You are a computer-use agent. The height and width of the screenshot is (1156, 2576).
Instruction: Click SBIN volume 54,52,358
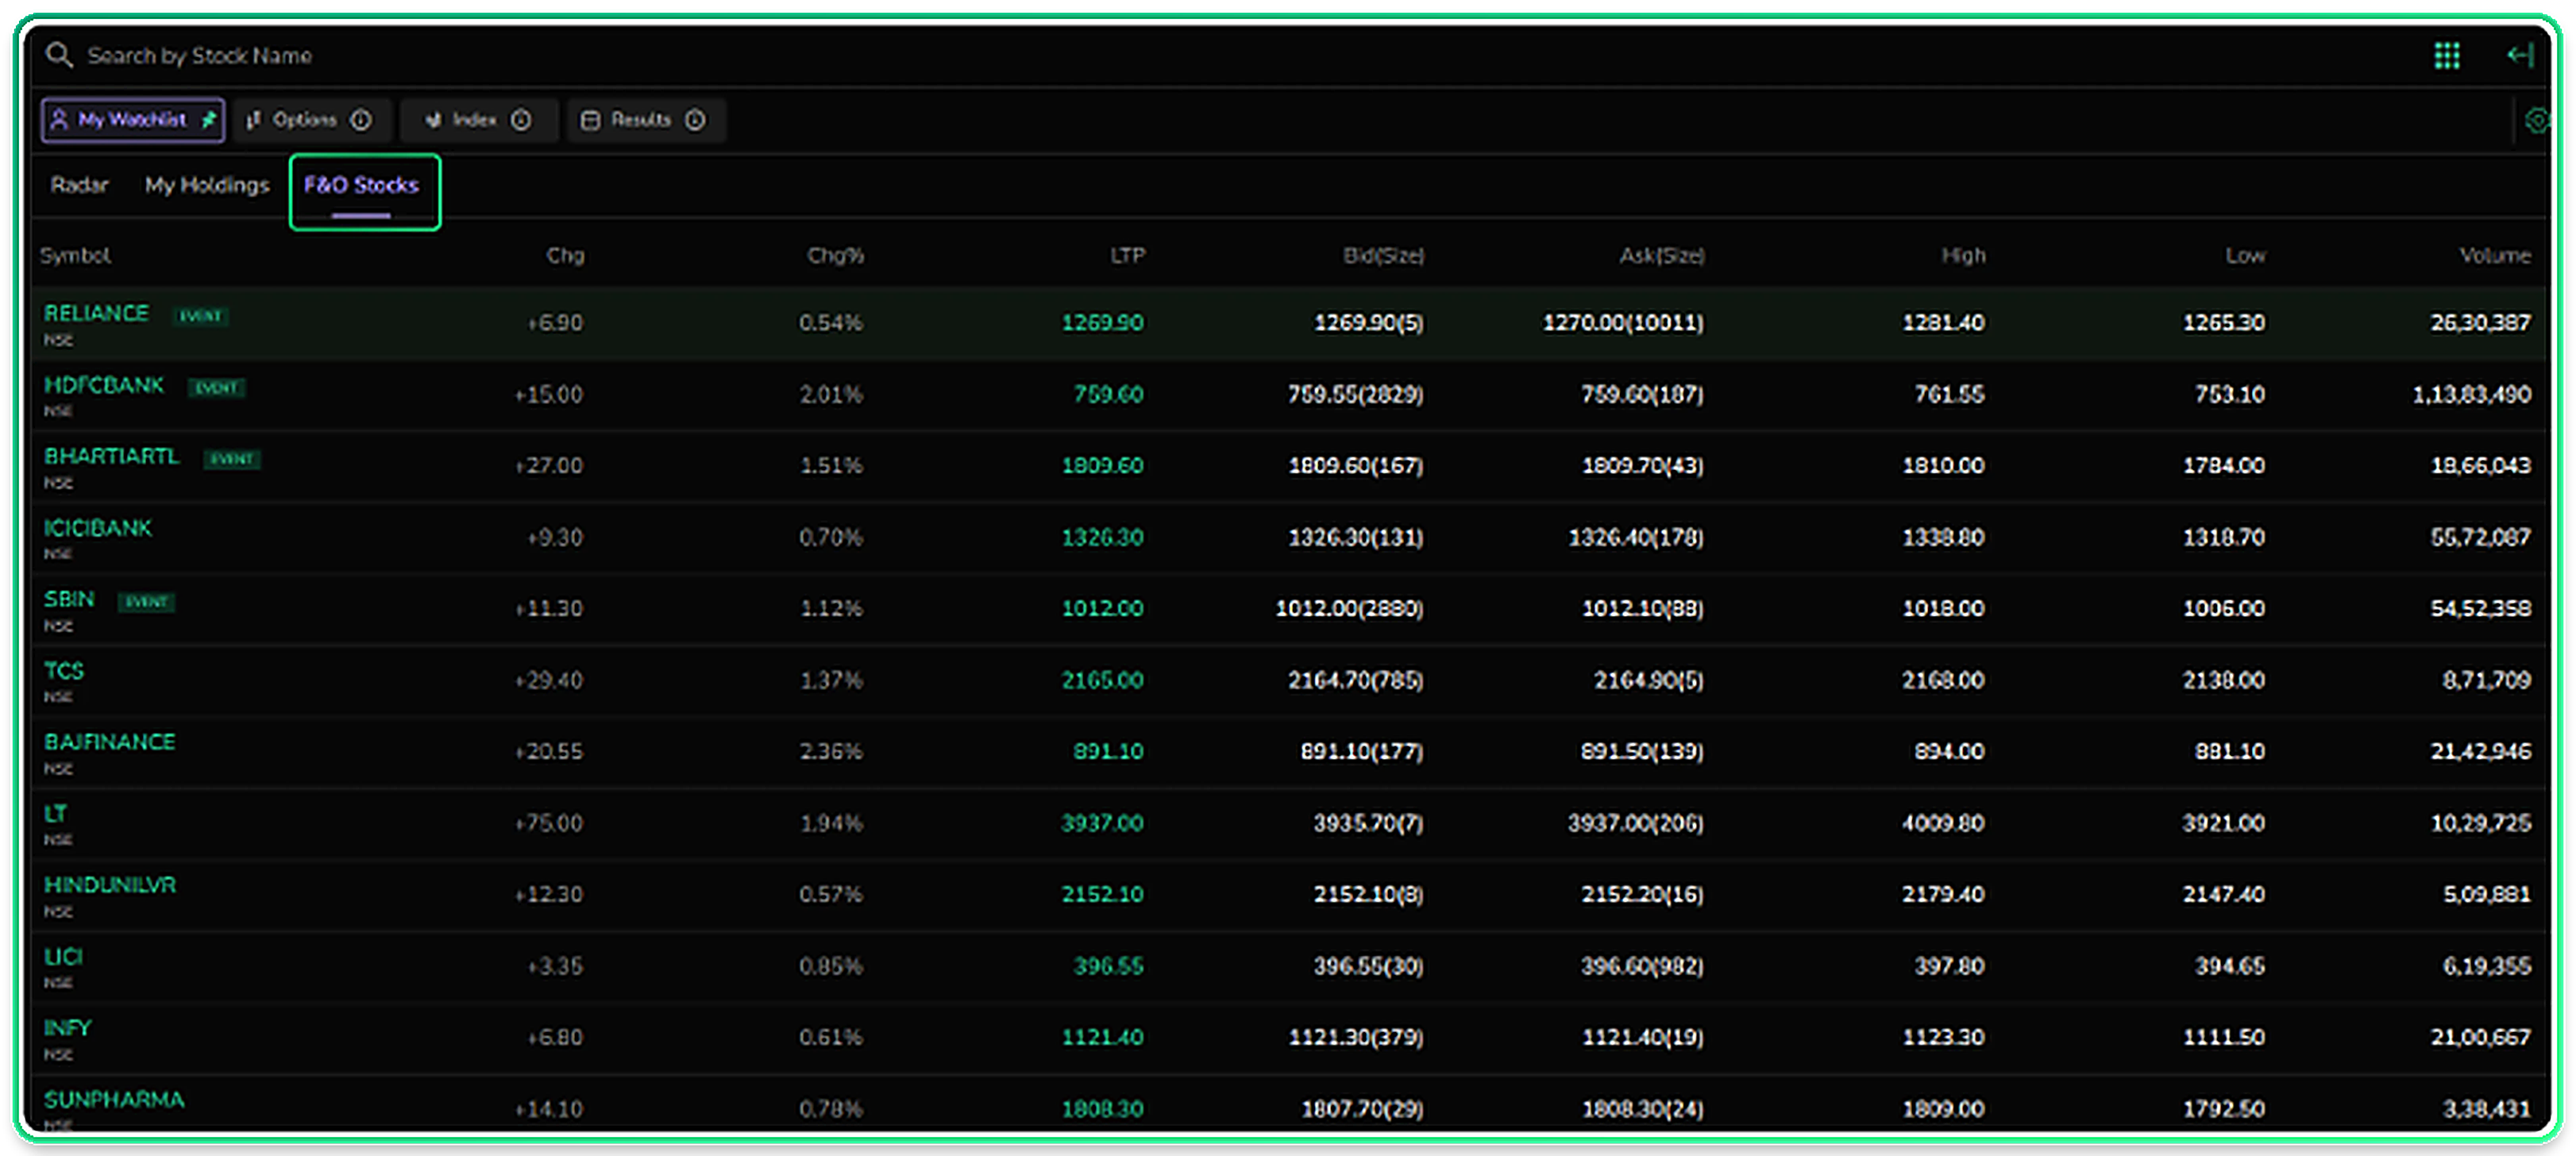tap(2480, 609)
